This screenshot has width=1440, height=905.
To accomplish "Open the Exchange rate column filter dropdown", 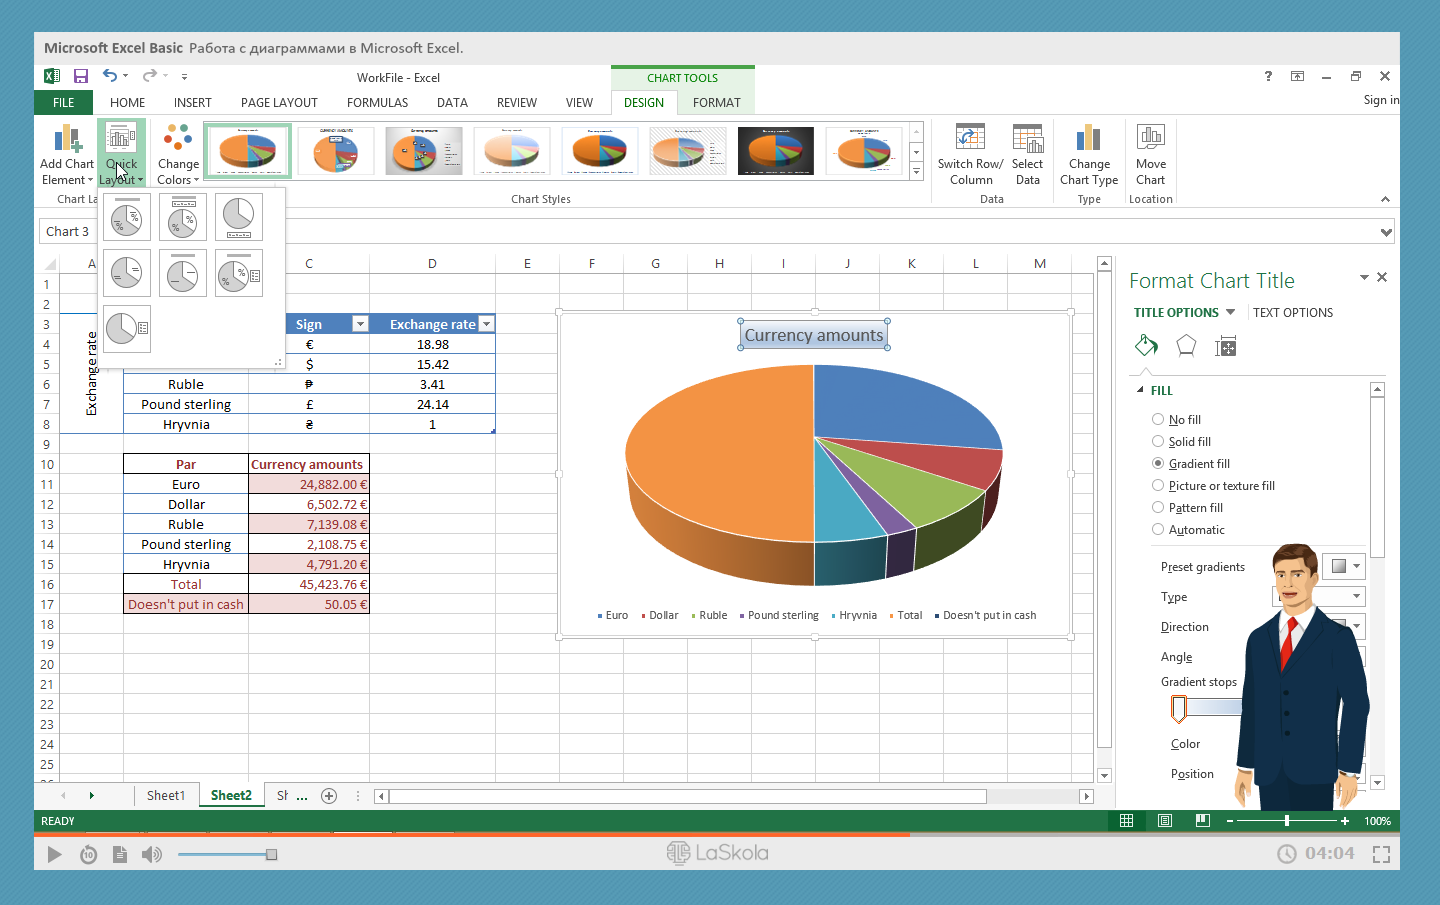I will coord(486,324).
